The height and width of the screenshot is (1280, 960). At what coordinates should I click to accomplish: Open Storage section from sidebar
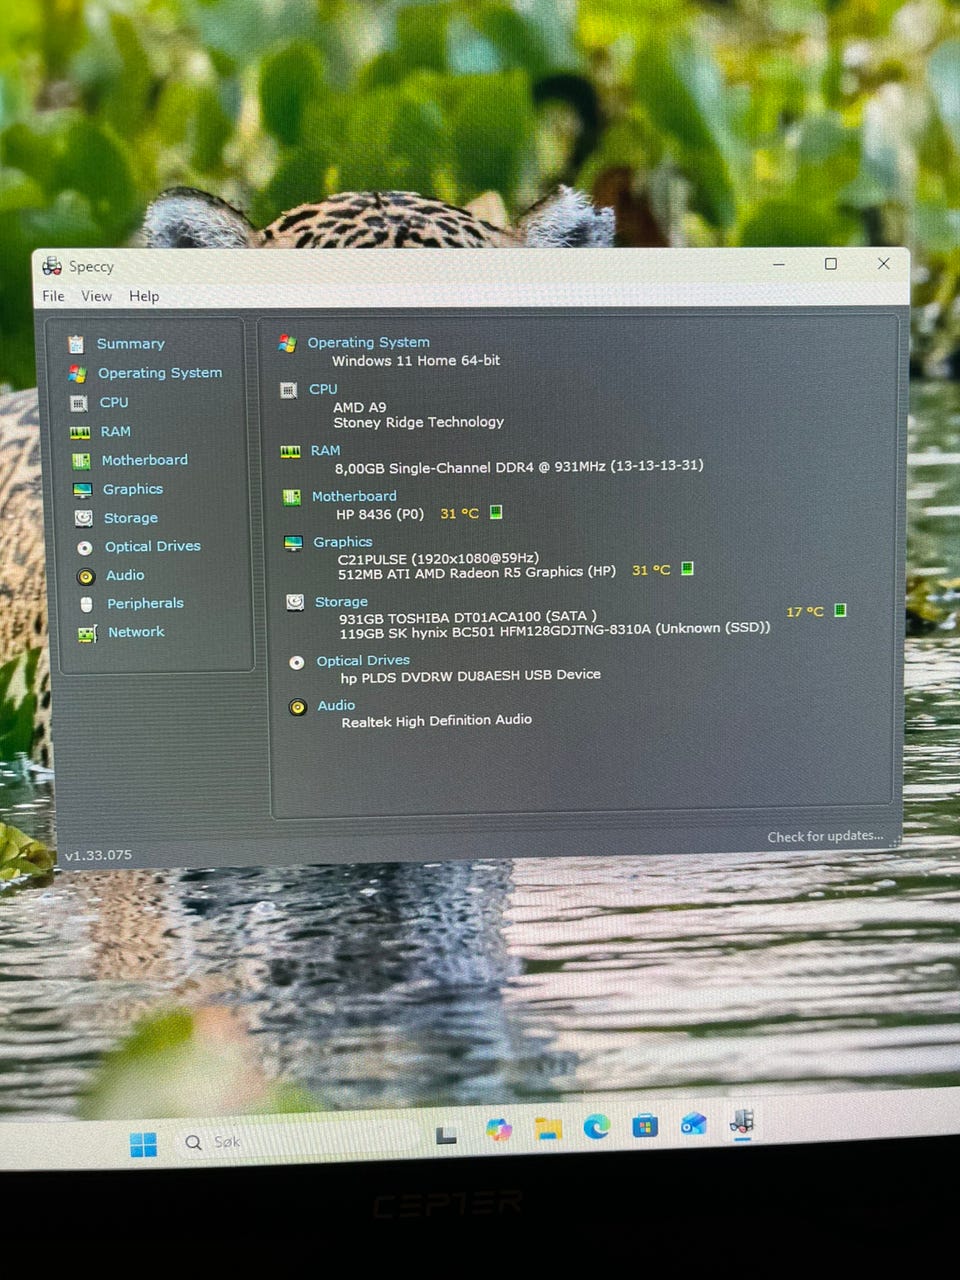[131, 518]
